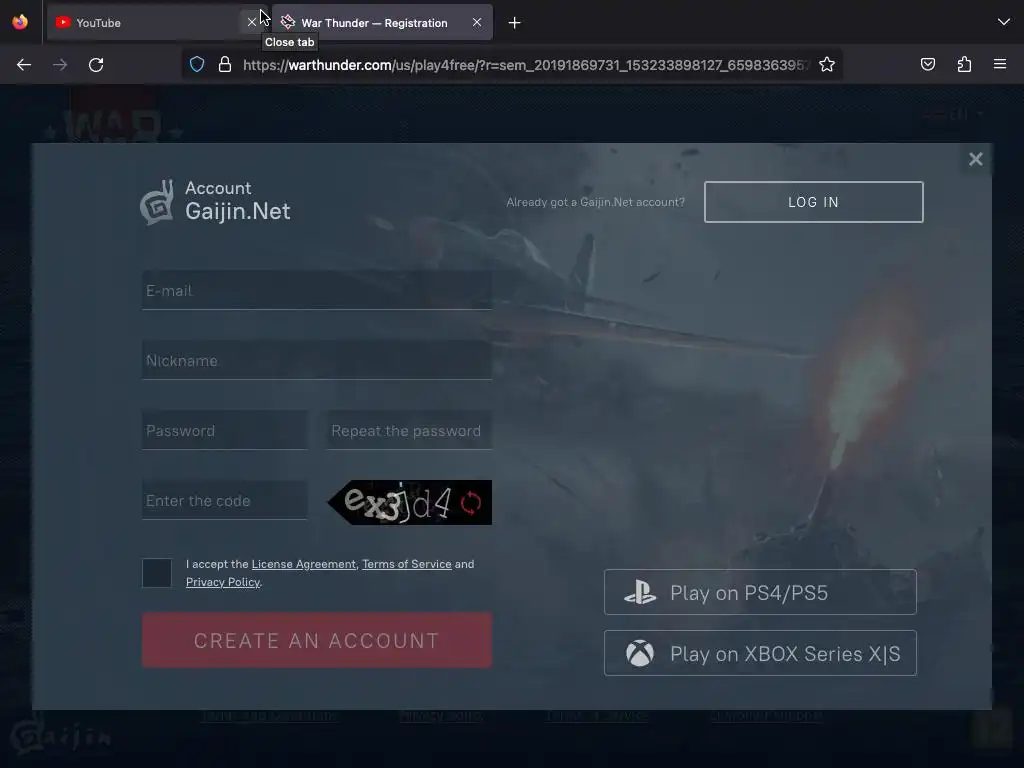Open the Firefox application menu
The width and height of the screenshot is (1024, 768).
point(1000,64)
